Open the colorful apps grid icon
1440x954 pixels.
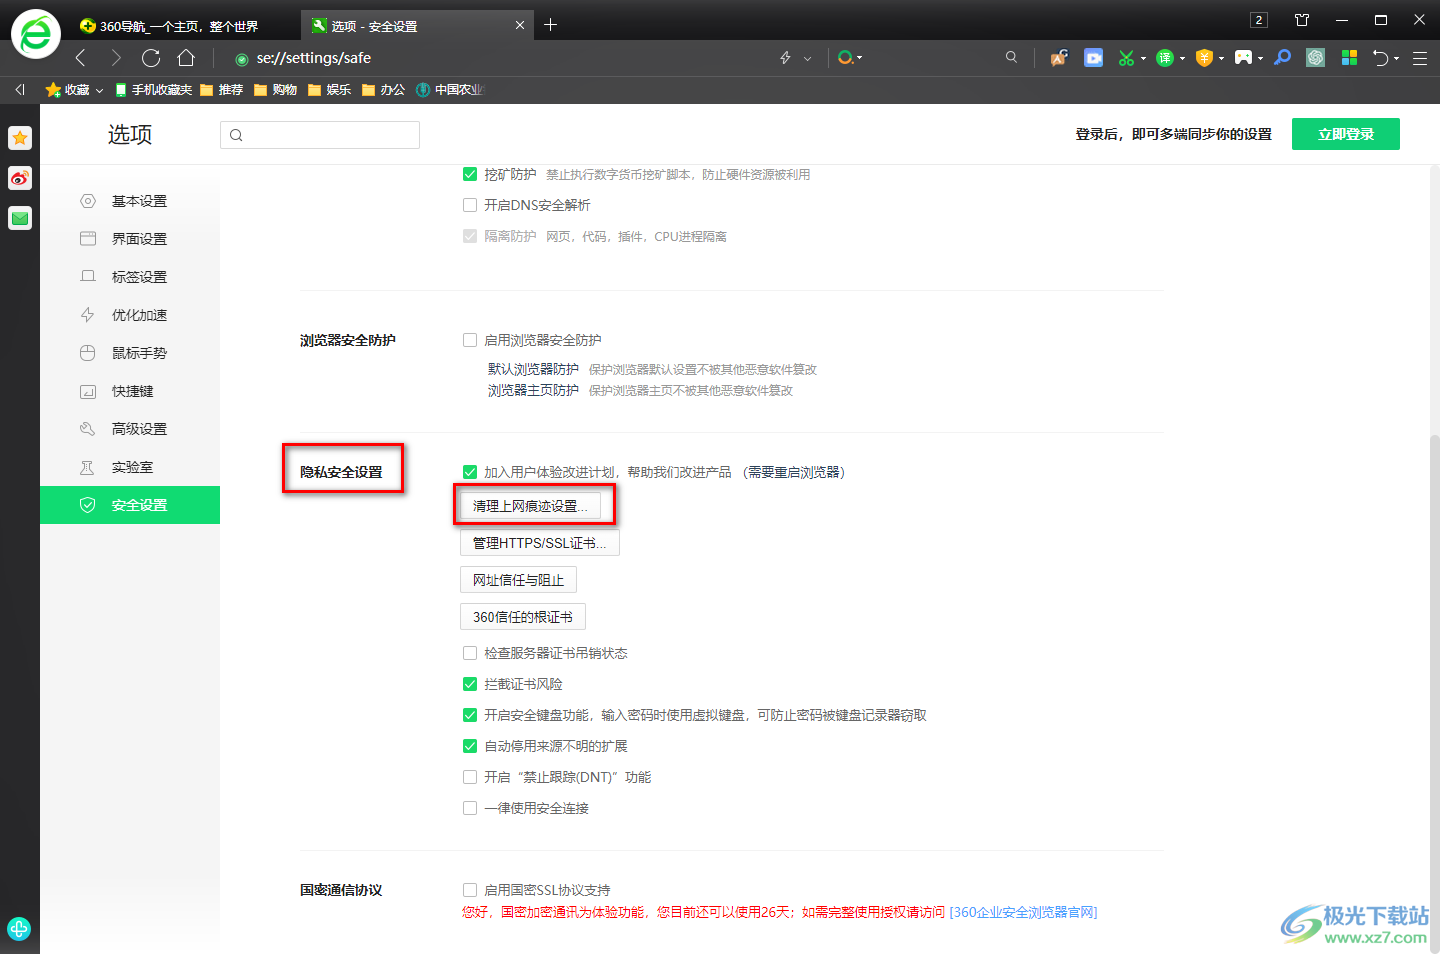click(1349, 58)
